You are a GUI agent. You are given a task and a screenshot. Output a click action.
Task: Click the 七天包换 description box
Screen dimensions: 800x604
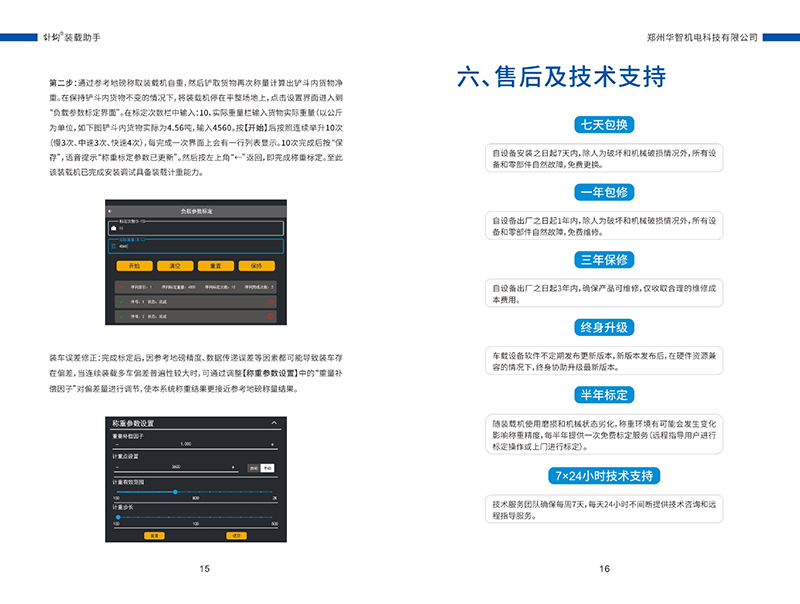click(x=604, y=158)
